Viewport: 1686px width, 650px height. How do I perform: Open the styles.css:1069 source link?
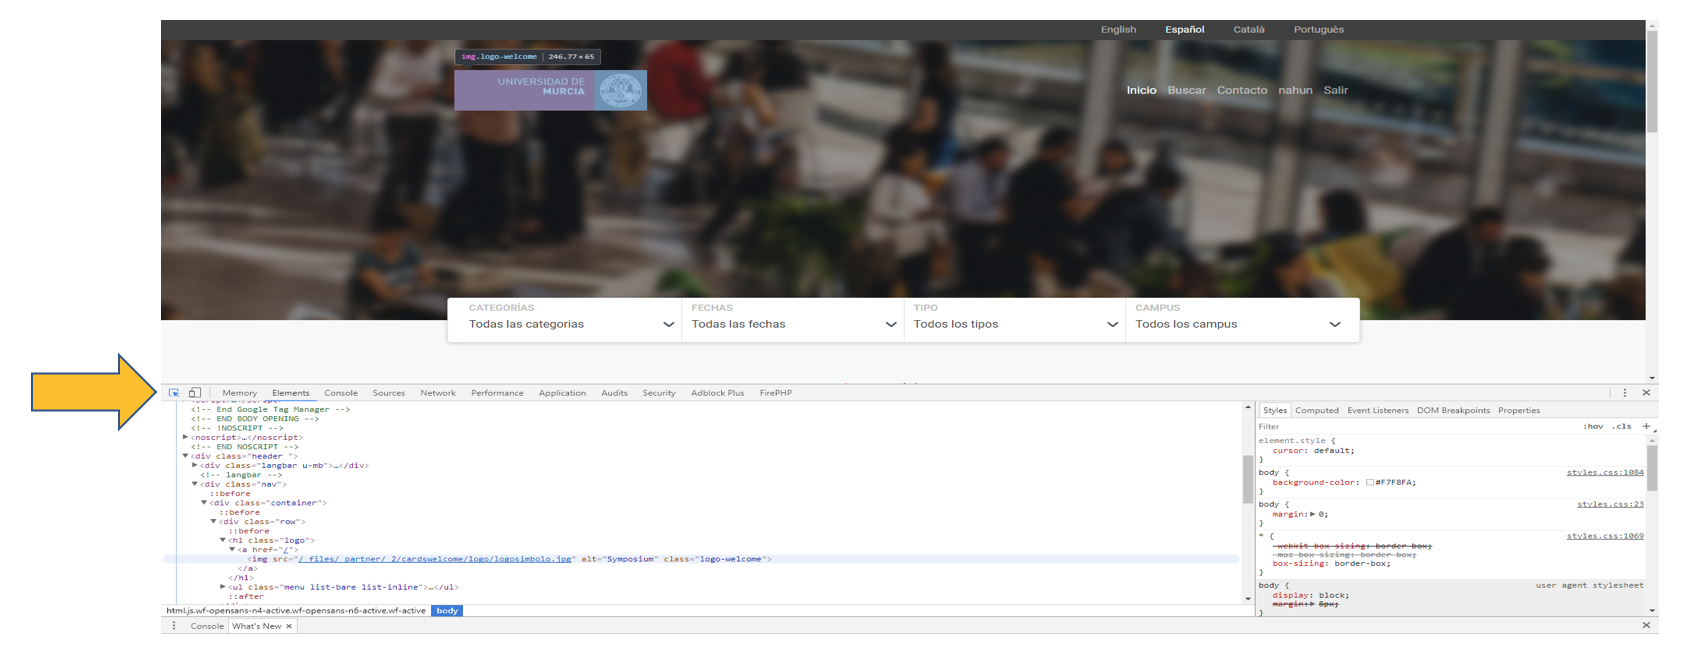[1605, 536]
